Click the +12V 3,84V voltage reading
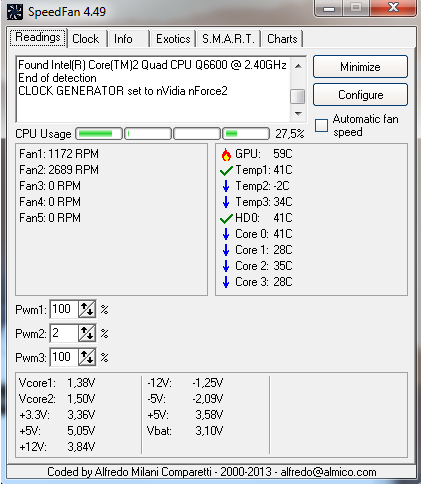This screenshot has width=422, height=485. coord(57,447)
